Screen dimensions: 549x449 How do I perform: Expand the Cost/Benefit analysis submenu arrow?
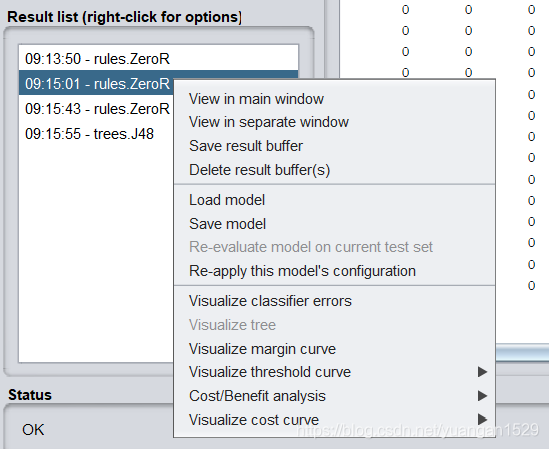click(482, 396)
